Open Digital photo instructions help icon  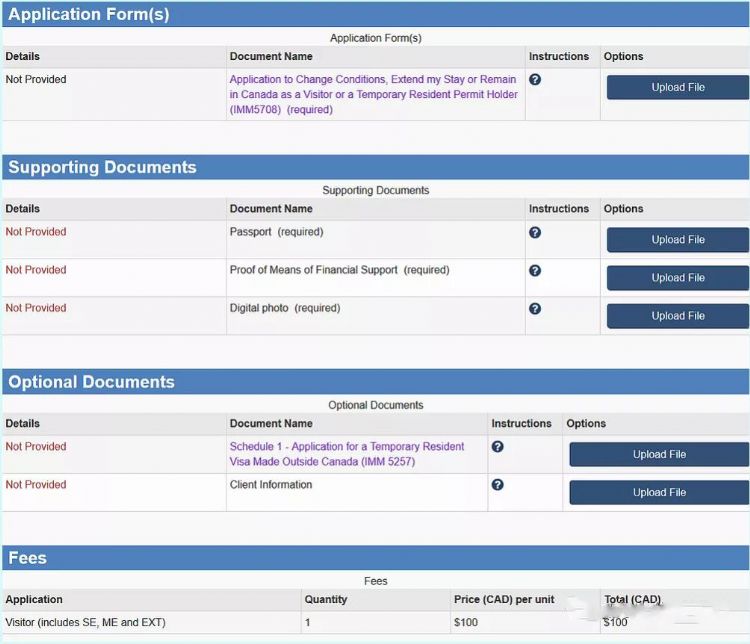[535, 308]
